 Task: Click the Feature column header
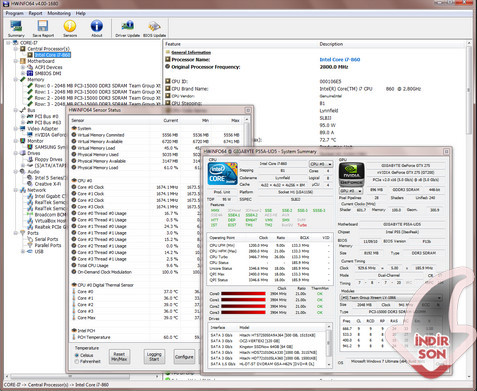tap(173, 44)
